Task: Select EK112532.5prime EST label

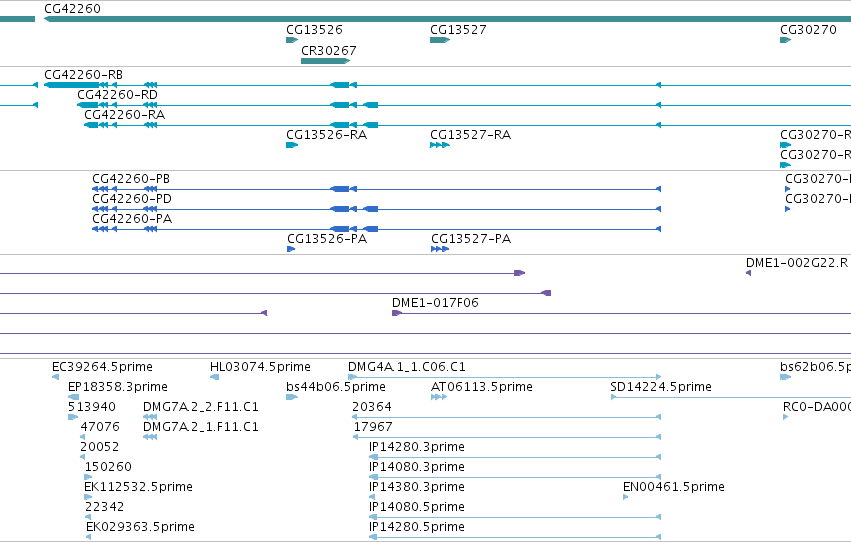Action: point(138,488)
